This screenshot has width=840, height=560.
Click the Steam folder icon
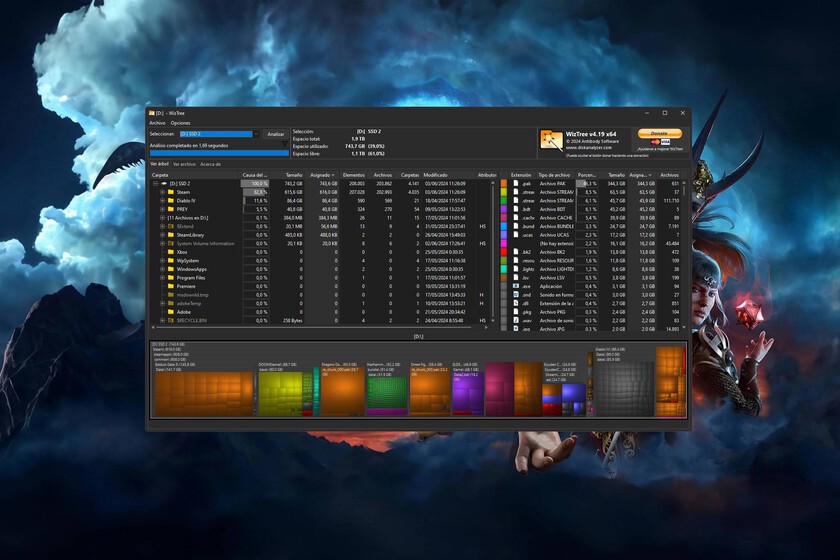[x=171, y=192]
